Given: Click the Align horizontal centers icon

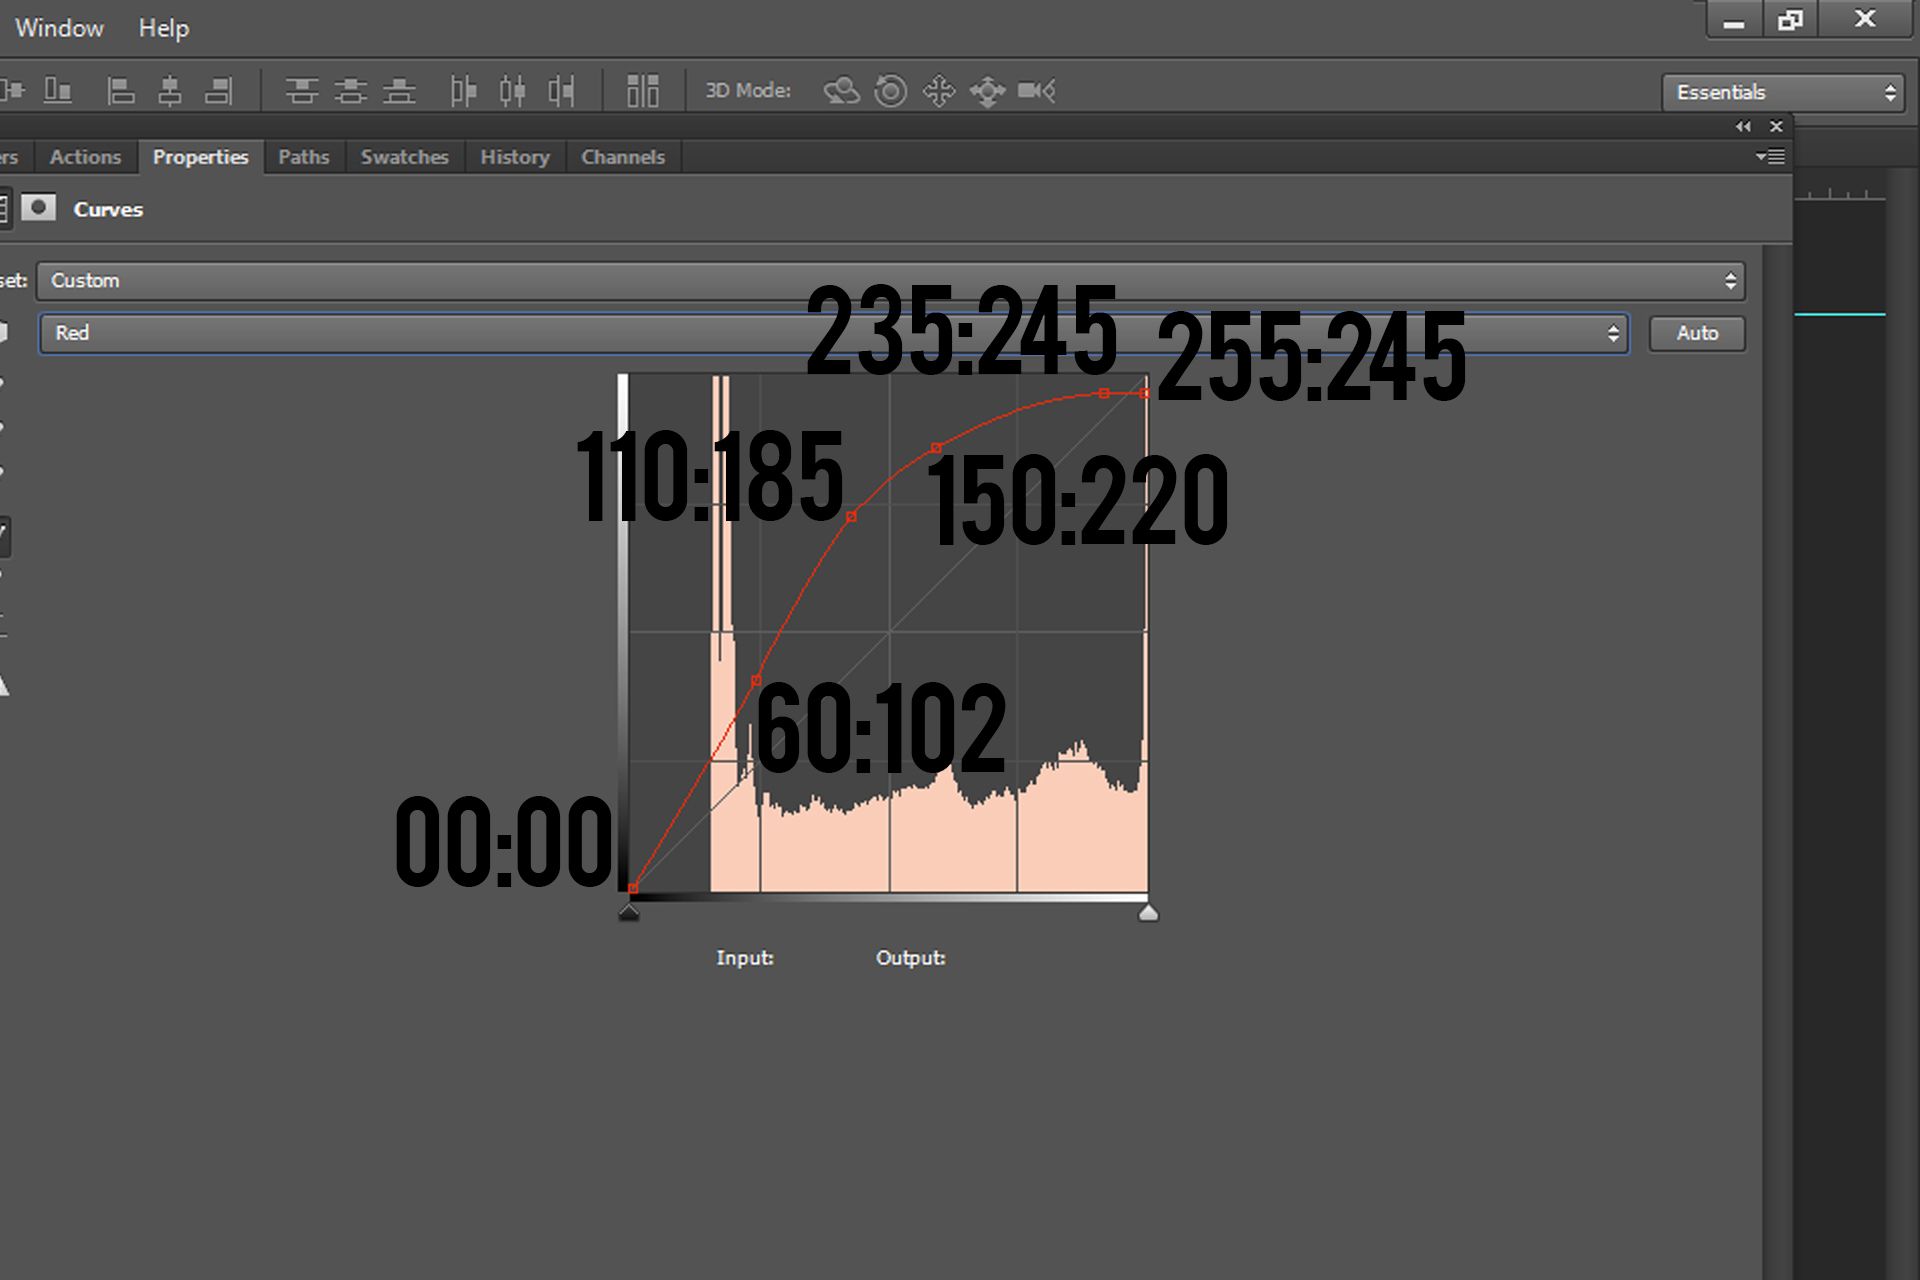Looking at the screenshot, I should tap(170, 91).
